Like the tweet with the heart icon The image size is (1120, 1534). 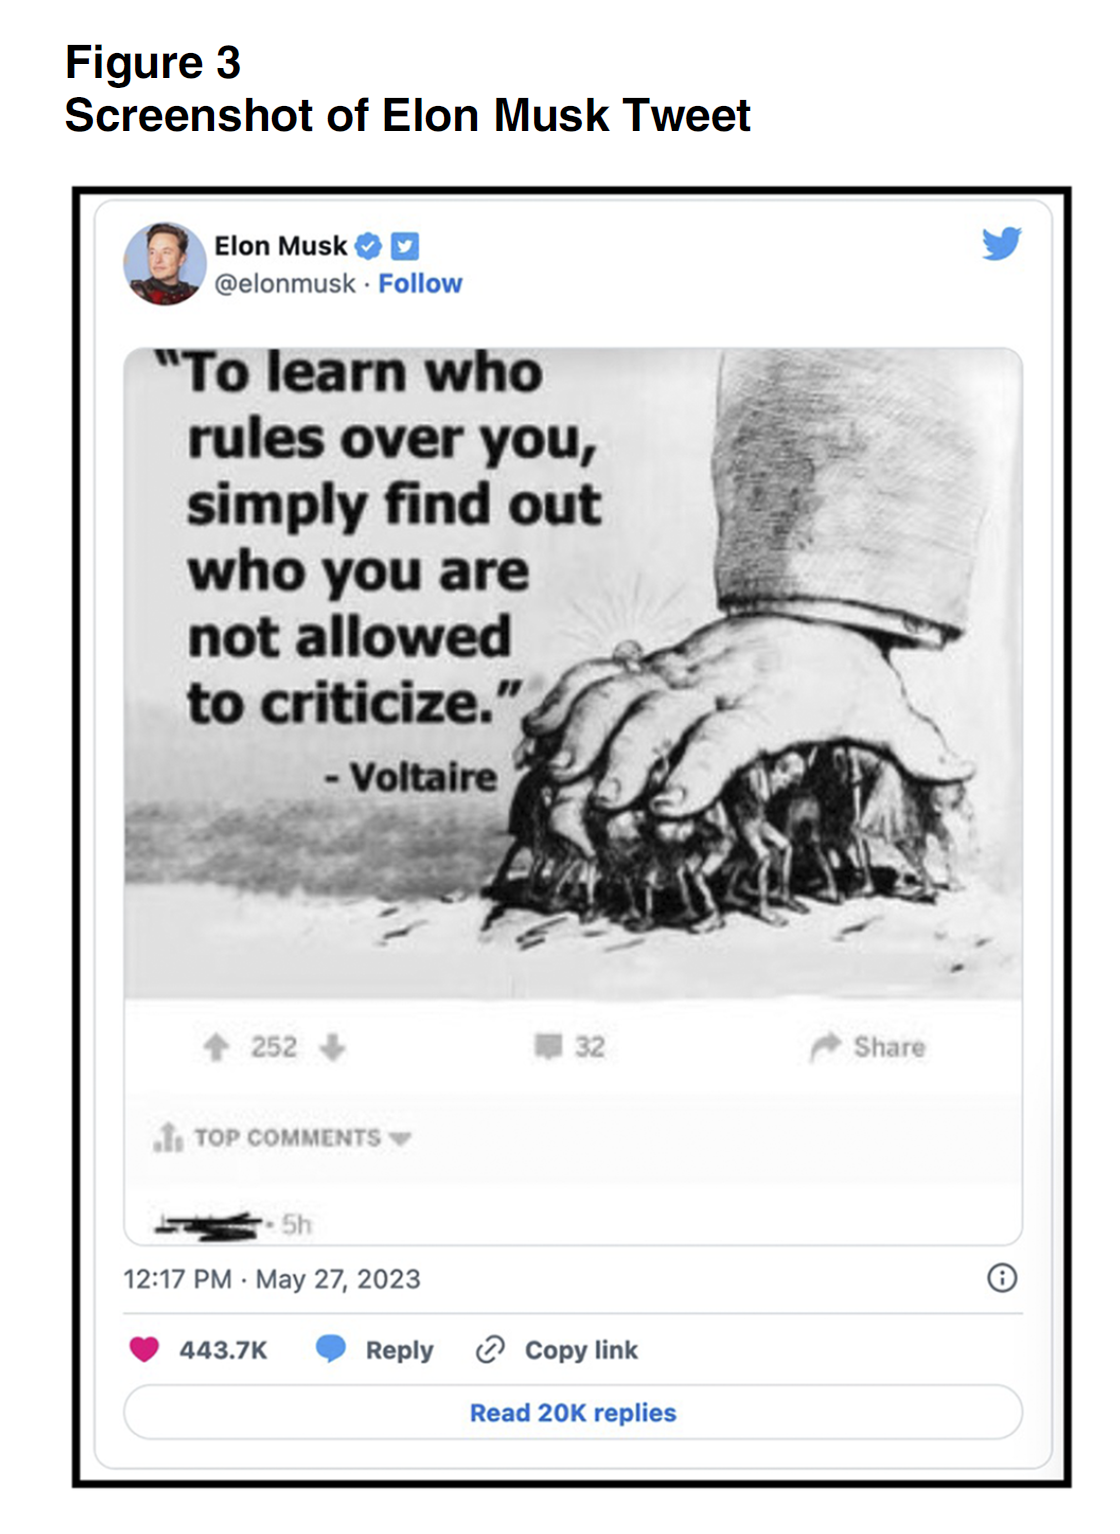click(x=144, y=1349)
